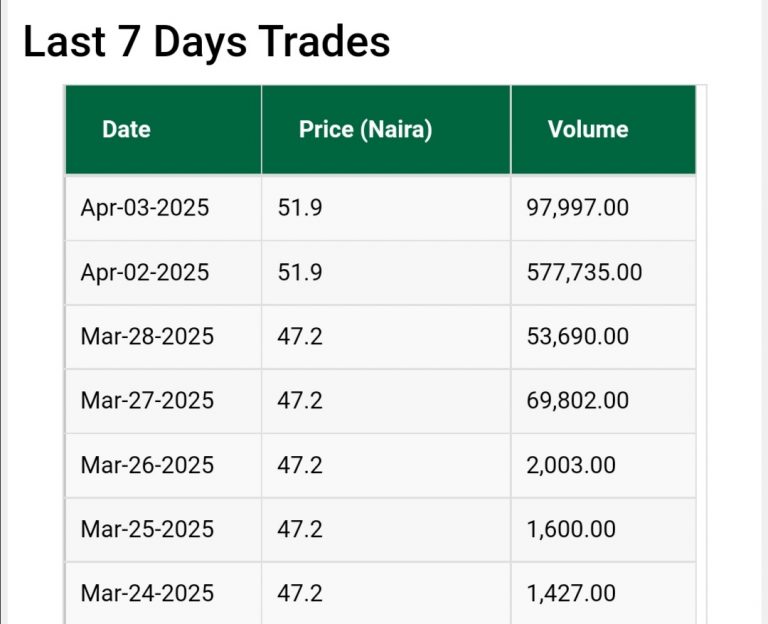Click the 69,802.00 volume value
768x624 pixels.
[578, 400]
